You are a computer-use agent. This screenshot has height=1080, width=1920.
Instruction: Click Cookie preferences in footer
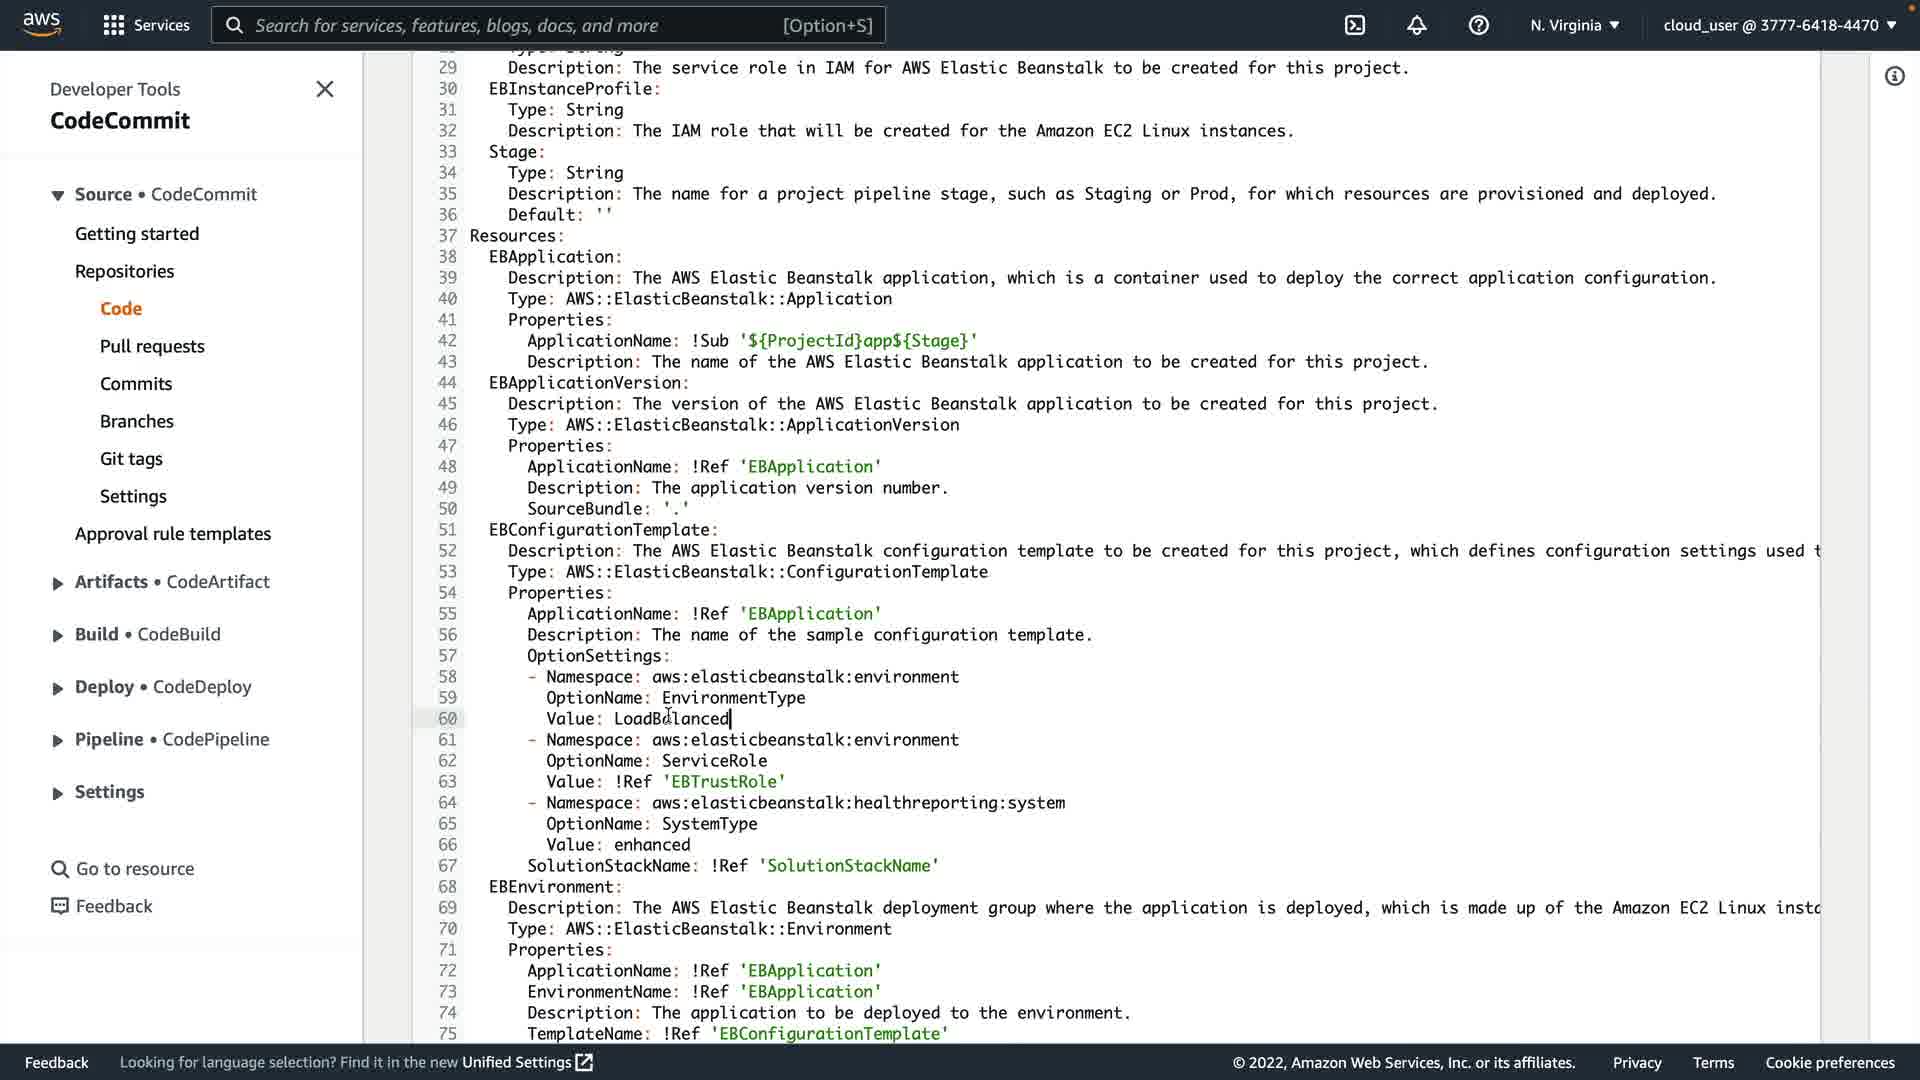point(1829,1062)
